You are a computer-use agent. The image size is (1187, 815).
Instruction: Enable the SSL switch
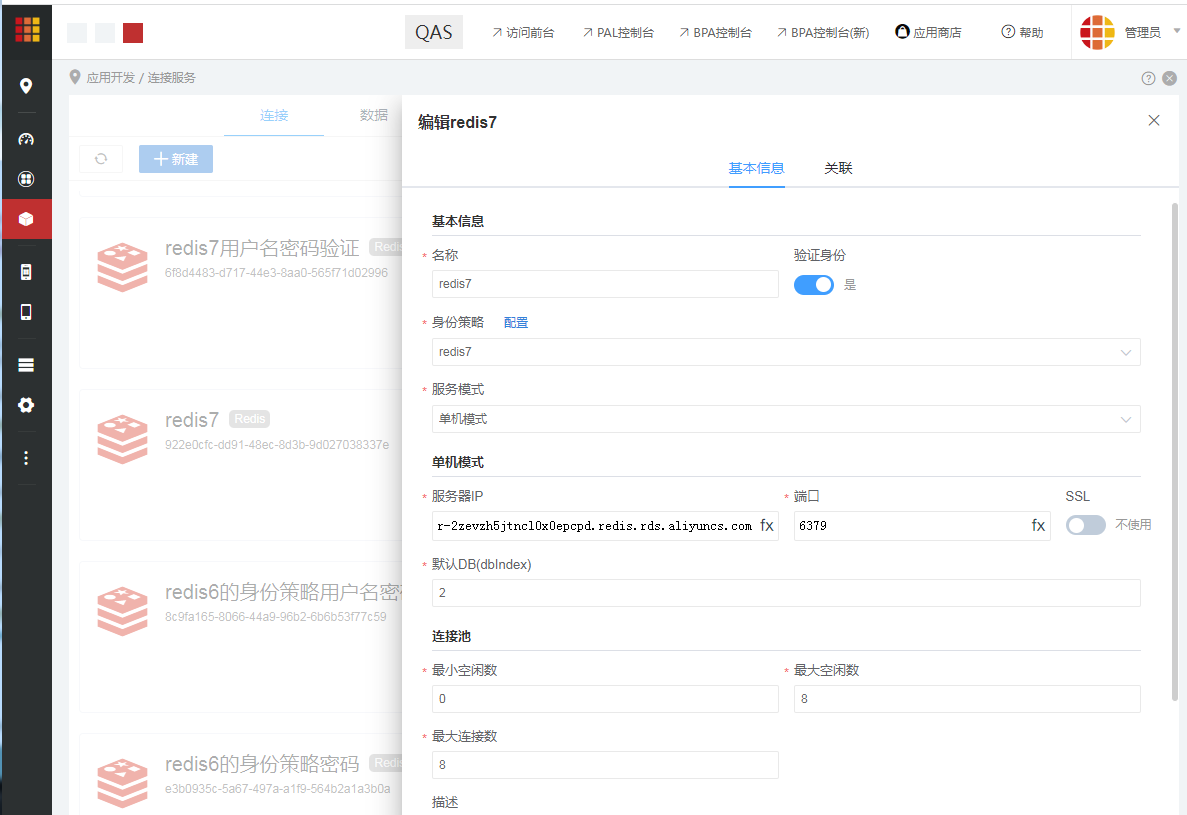point(1086,525)
